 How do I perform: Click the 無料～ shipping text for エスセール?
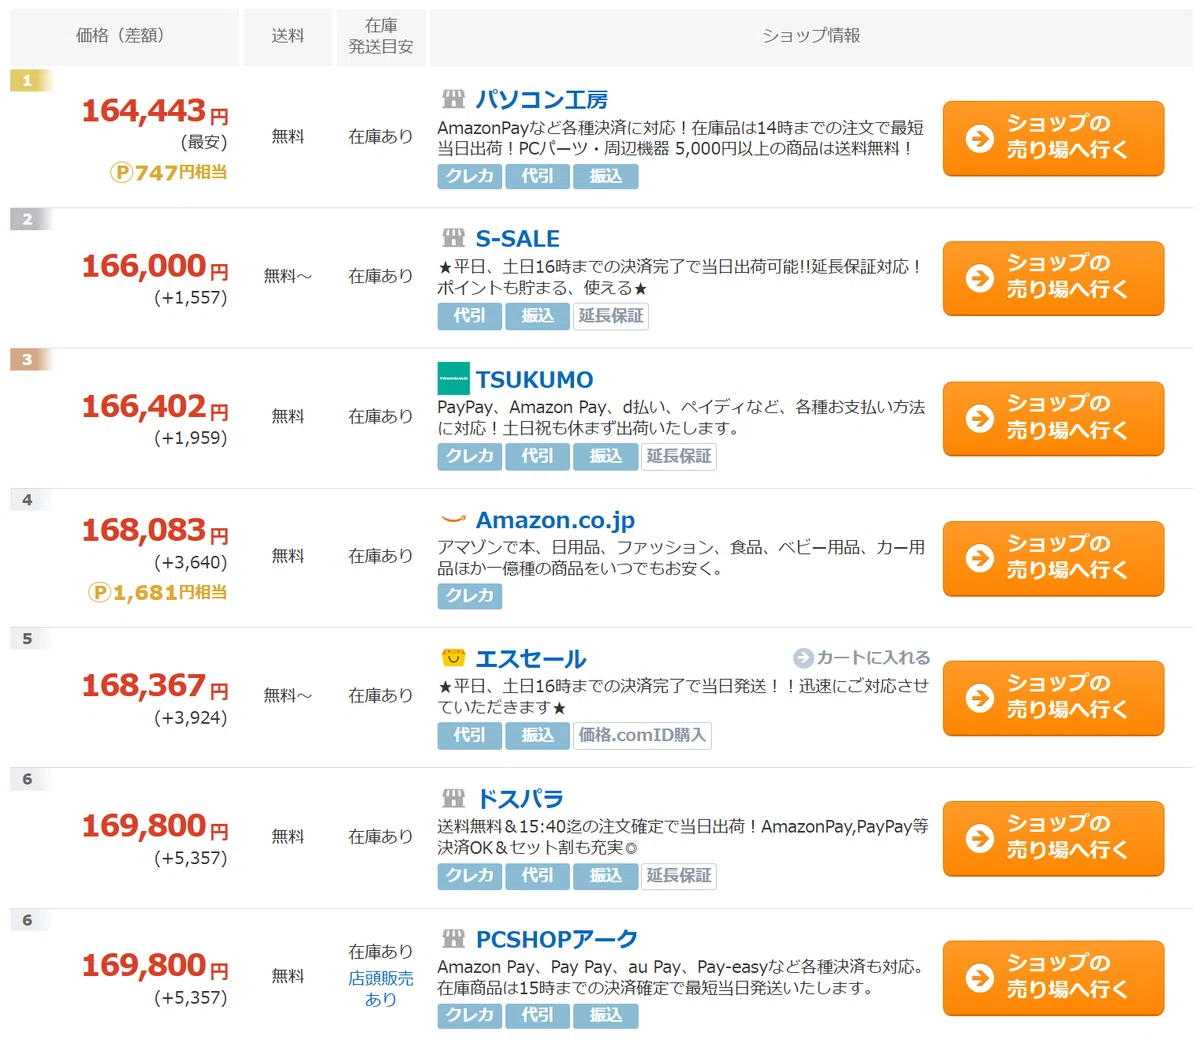[288, 695]
